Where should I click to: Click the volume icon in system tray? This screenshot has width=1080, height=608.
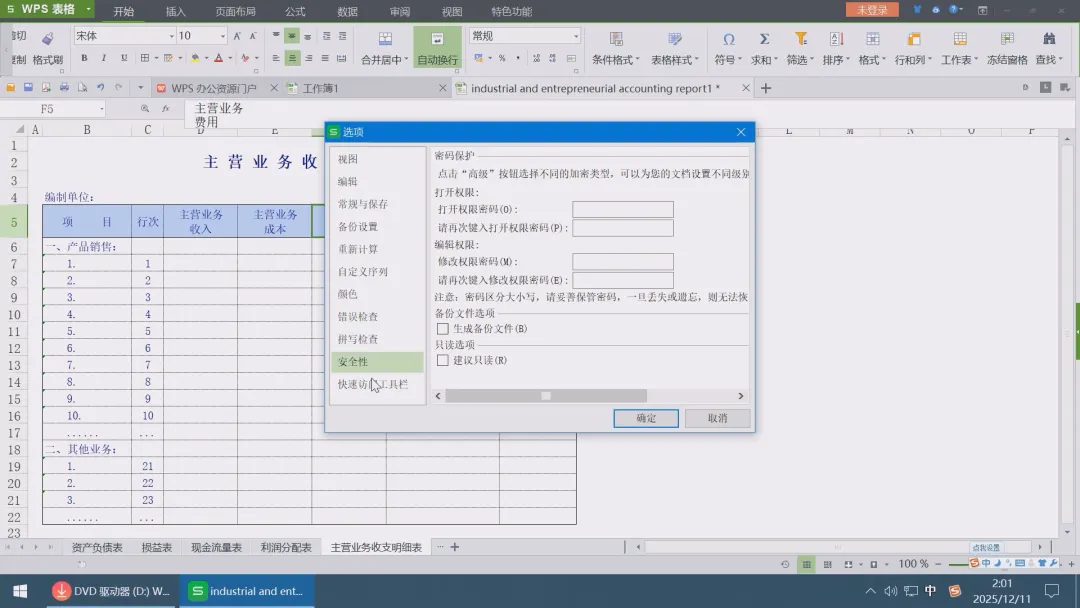[891, 591]
